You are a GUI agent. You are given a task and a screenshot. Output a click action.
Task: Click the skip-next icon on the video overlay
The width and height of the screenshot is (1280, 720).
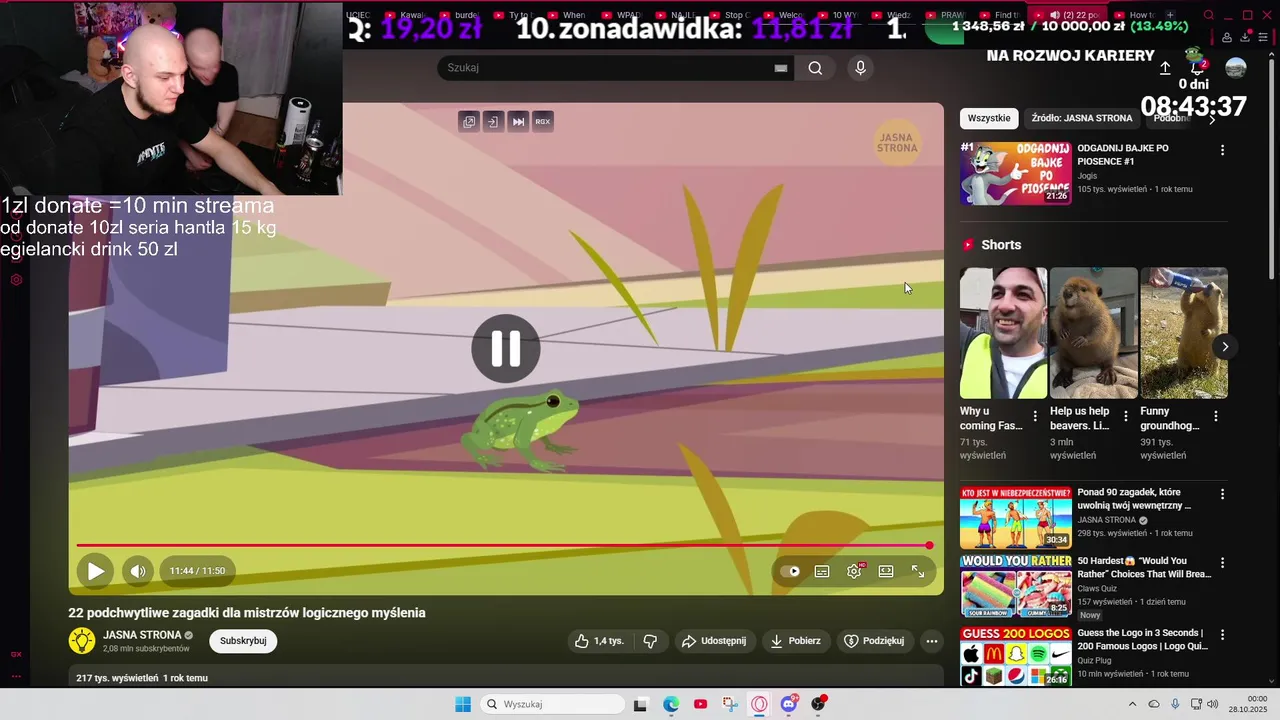click(518, 121)
